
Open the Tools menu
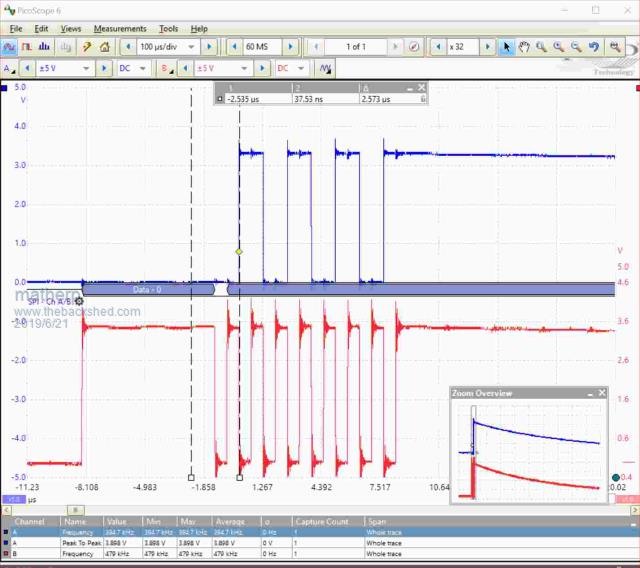(168, 29)
